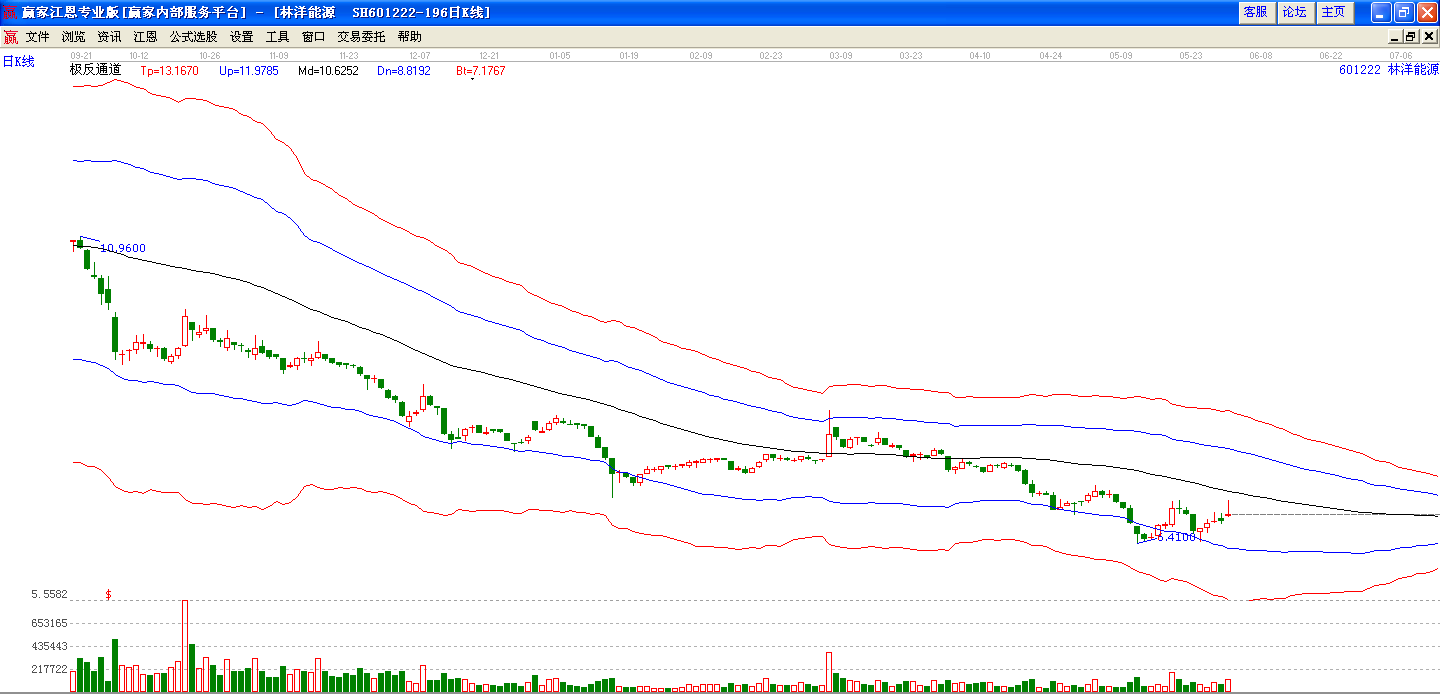Click the 601222 林洋能源 stock label

pos(1389,70)
